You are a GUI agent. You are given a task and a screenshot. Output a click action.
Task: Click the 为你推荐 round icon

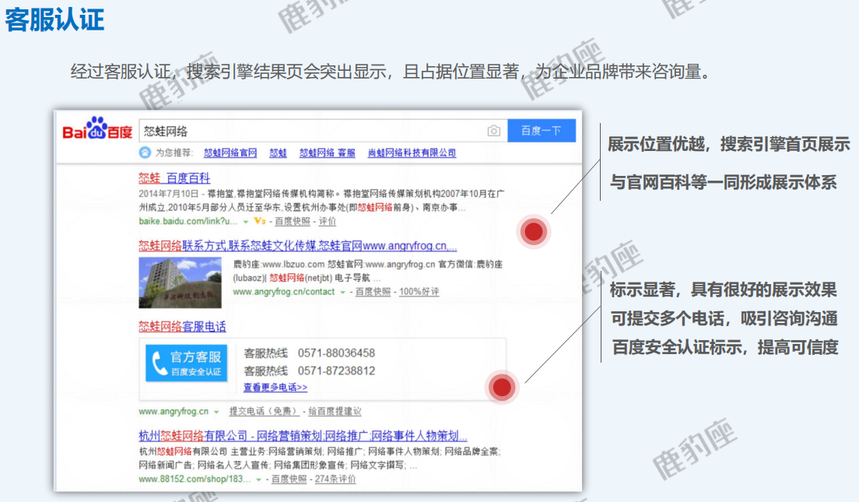coord(145,152)
